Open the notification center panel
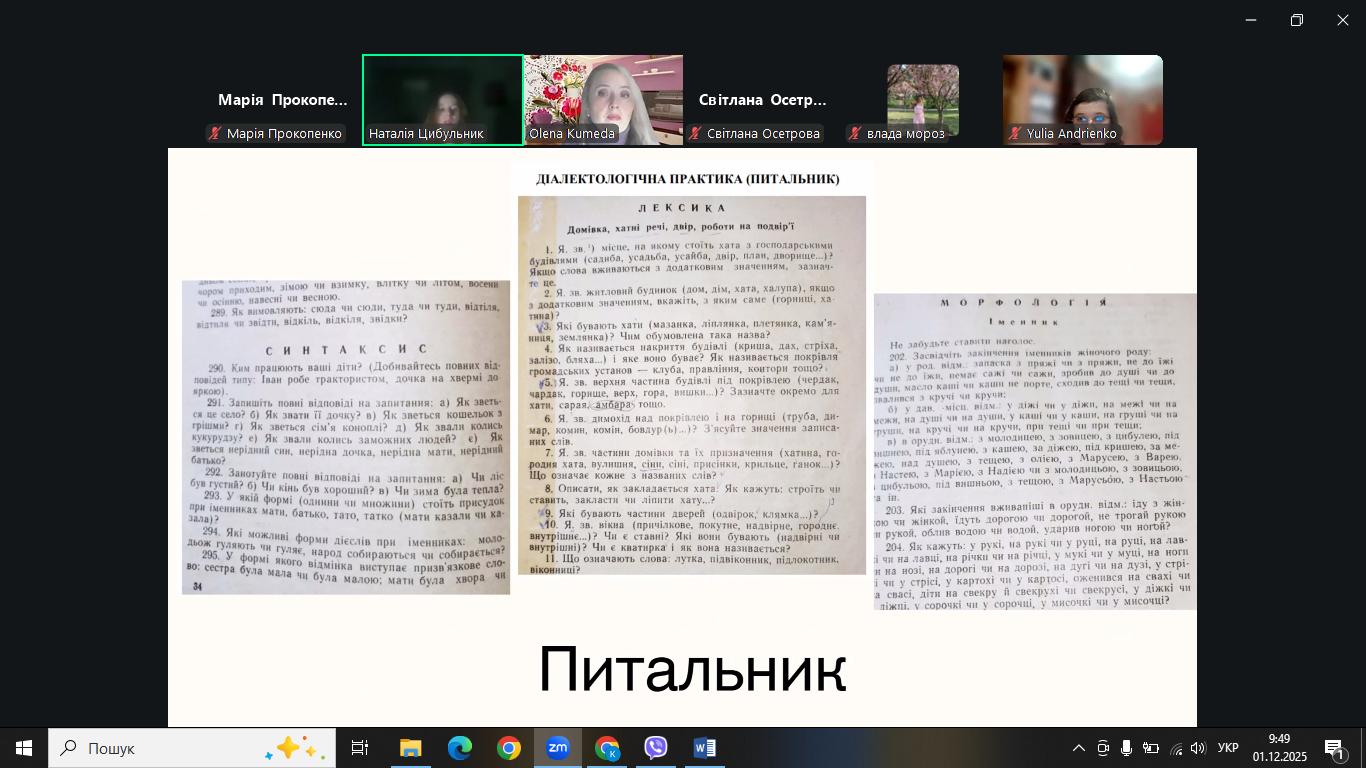The height and width of the screenshot is (768, 1366). tap(1334, 748)
